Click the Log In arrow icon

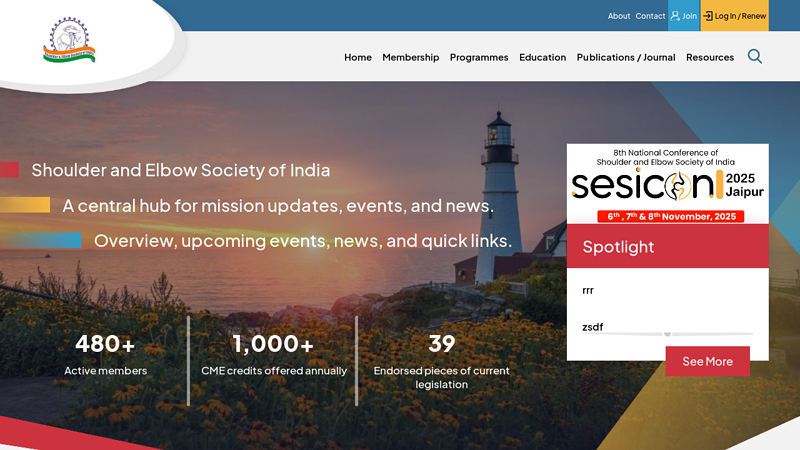point(708,16)
